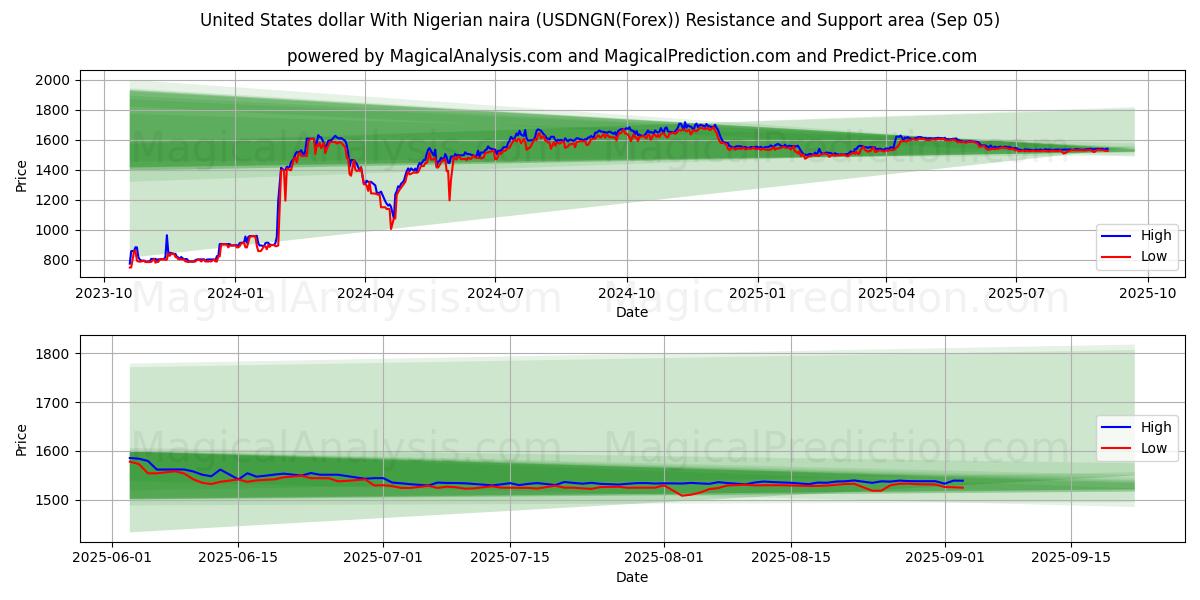Click the 2025-04 date tick label

pos(886,292)
